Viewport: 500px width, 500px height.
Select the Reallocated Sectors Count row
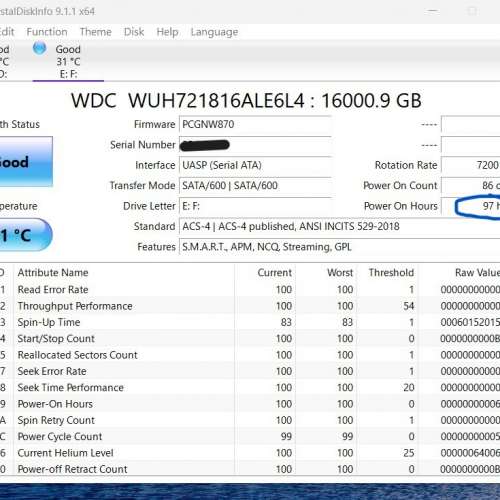(250, 355)
